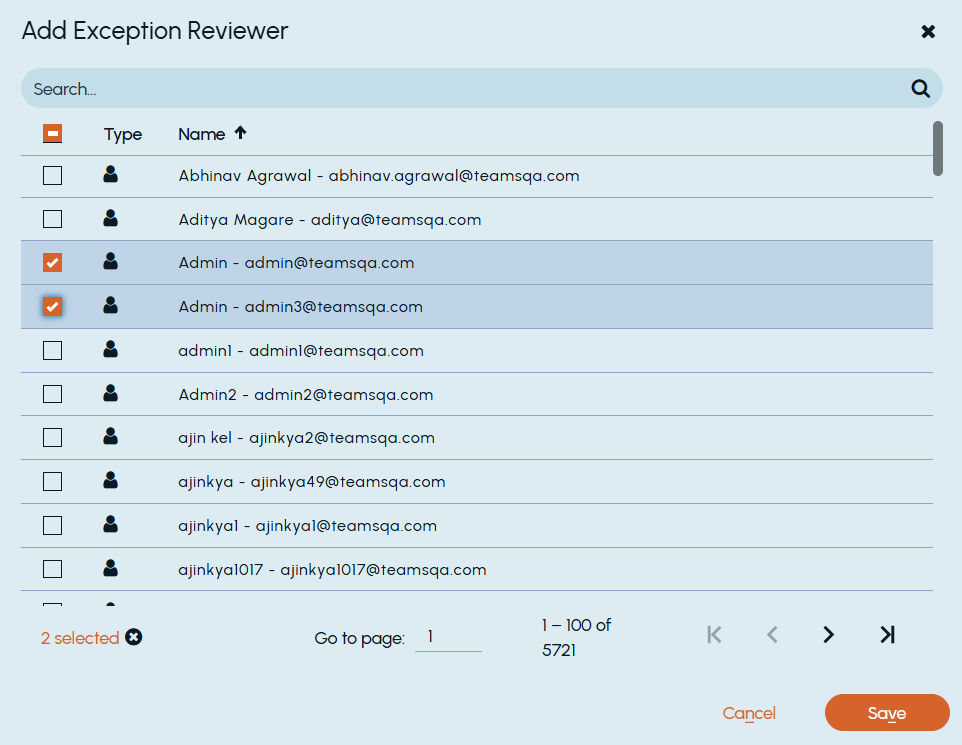Click user icon for ajin kel row

pyautogui.click(x=110, y=436)
